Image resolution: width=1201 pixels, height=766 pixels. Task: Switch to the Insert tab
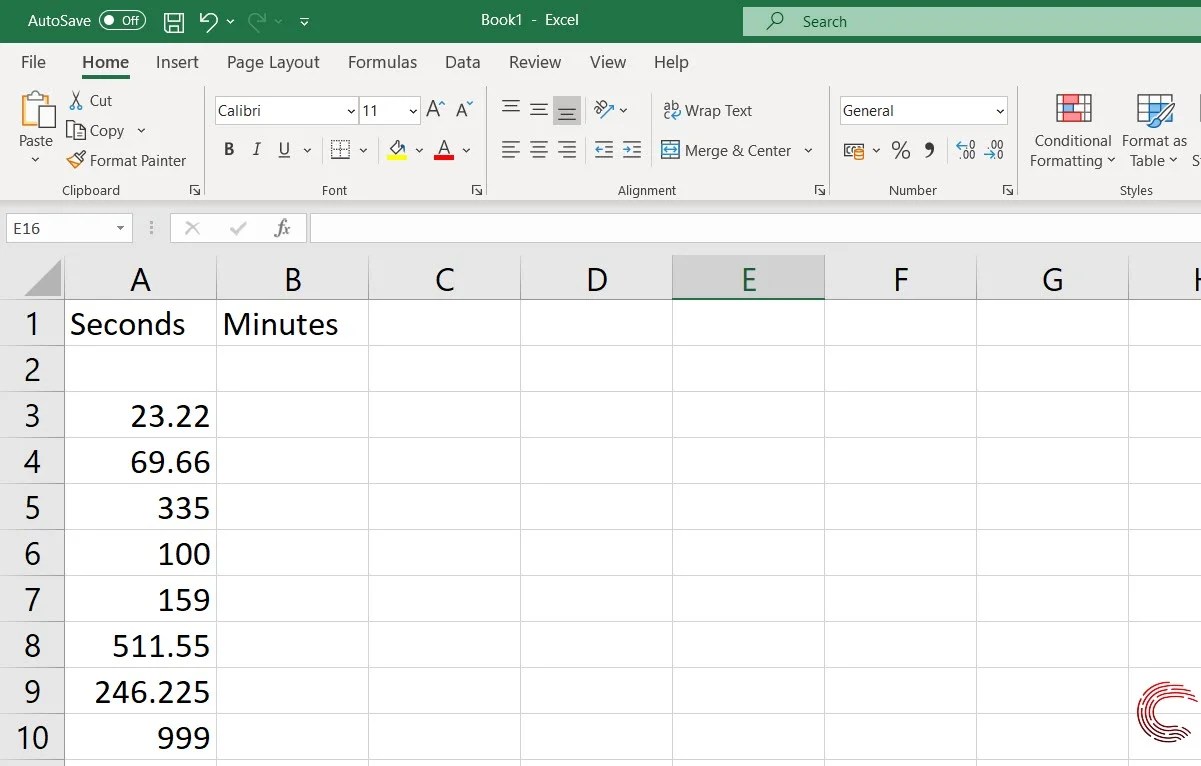pyautogui.click(x=177, y=62)
